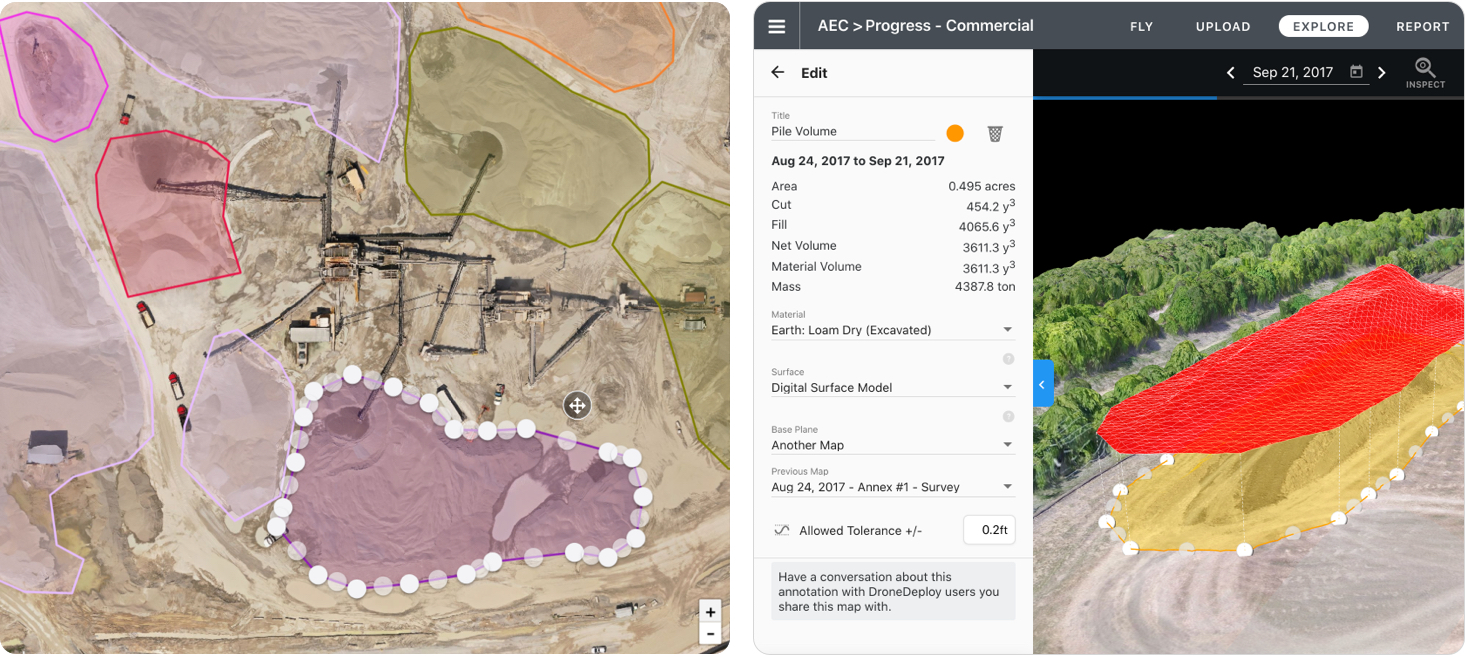The width and height of the screenshot is (1466, 656).
Task: Zoom in using the map plus icon
Action: tap(710, 611)
